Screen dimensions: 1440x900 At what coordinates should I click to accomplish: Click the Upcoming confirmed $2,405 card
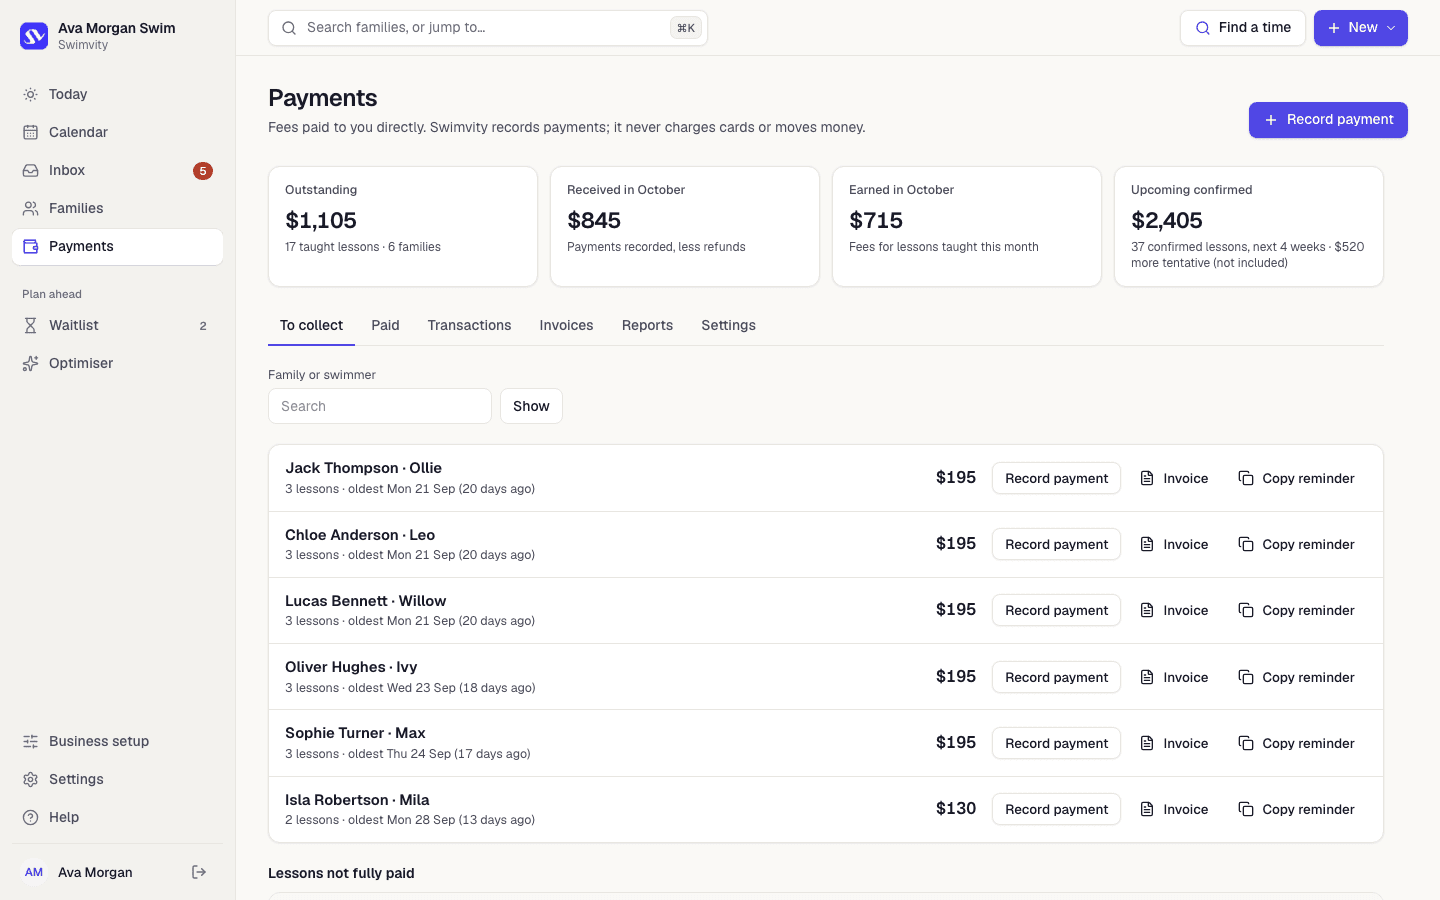click(x=1249, y=226)
